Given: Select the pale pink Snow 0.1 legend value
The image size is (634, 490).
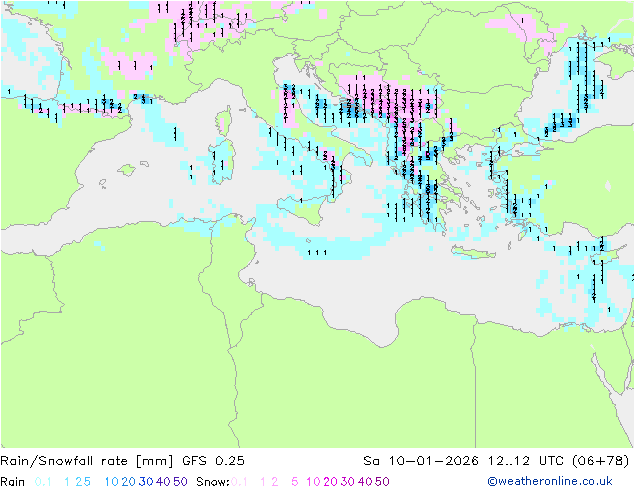Looking at the screenshot, I should 239,482.
